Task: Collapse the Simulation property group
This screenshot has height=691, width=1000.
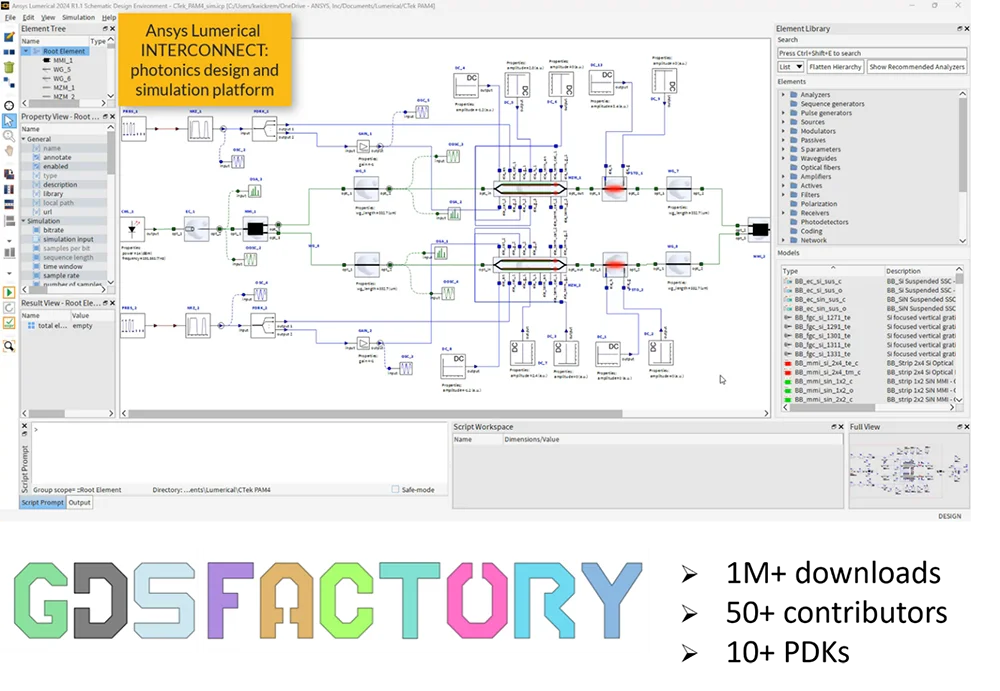Action: 24,221
